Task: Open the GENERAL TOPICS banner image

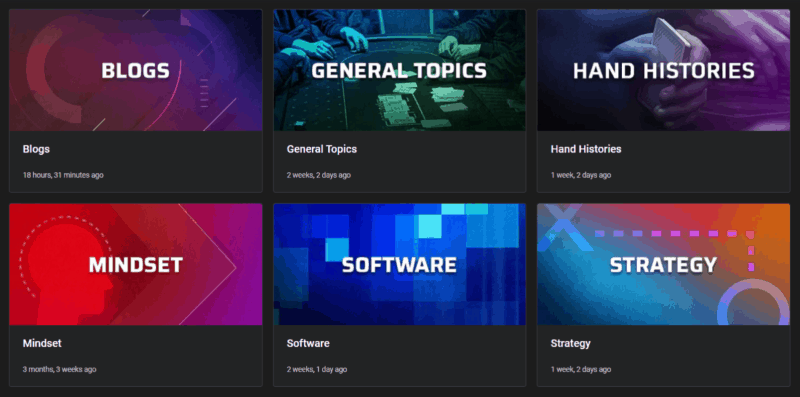Action: (399, 70)
